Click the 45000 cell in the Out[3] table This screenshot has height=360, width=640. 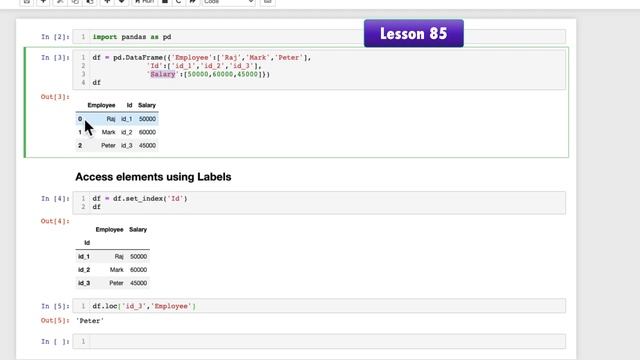[x=147, y=145]
